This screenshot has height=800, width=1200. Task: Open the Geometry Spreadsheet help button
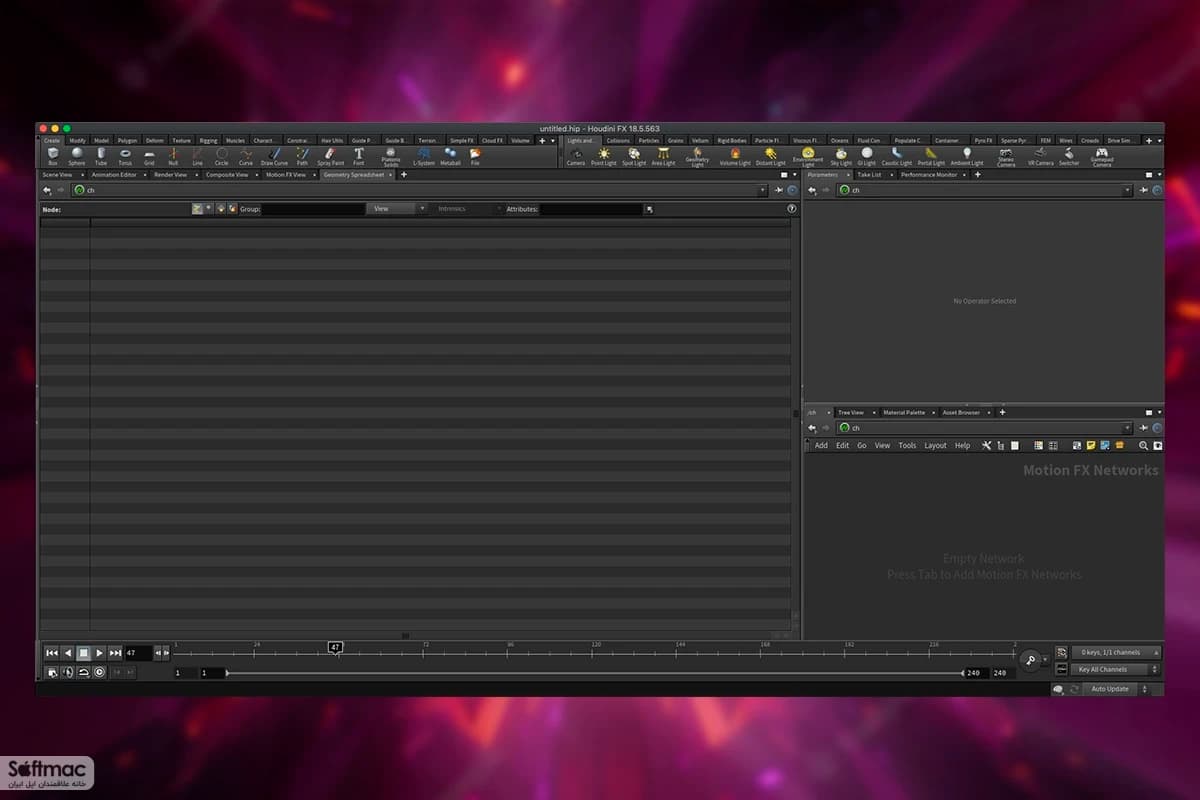click(792, 209)
